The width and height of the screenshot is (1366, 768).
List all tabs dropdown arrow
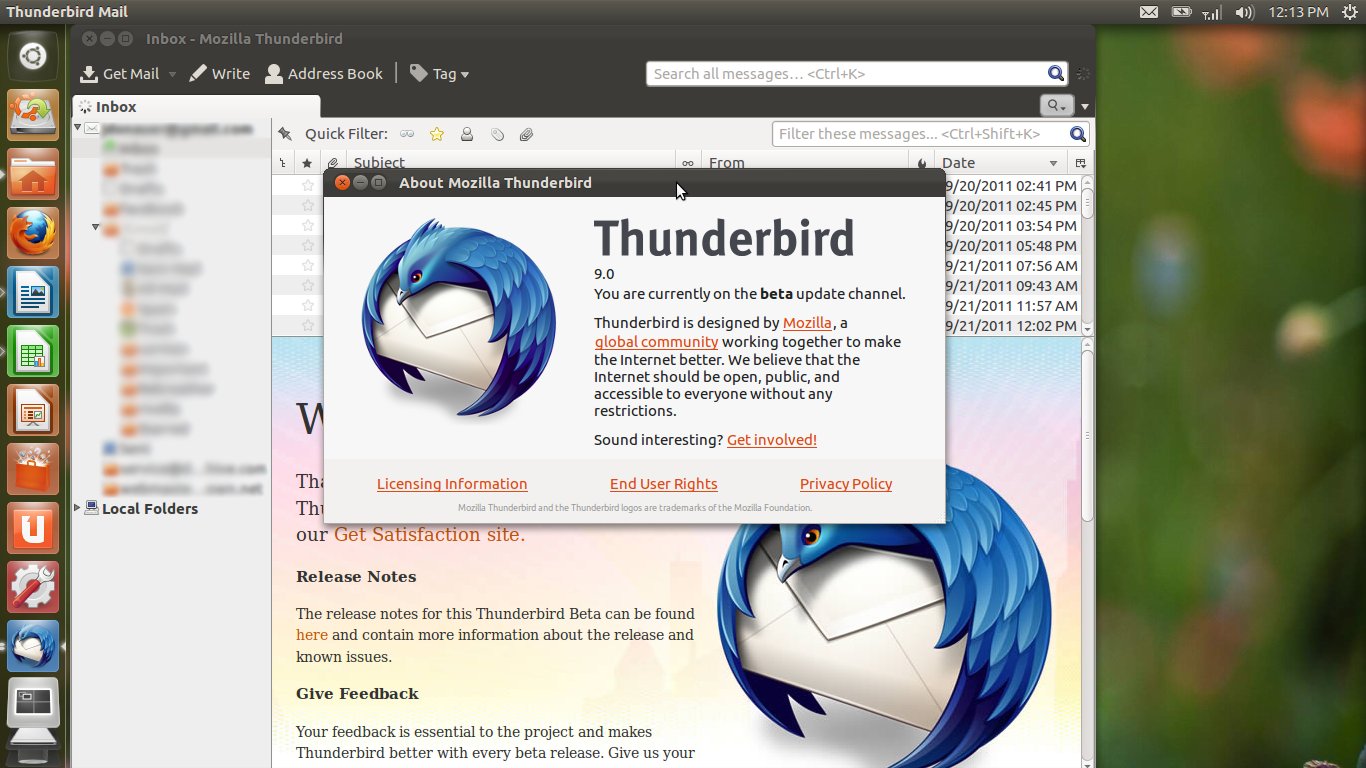click(1085, 107)
